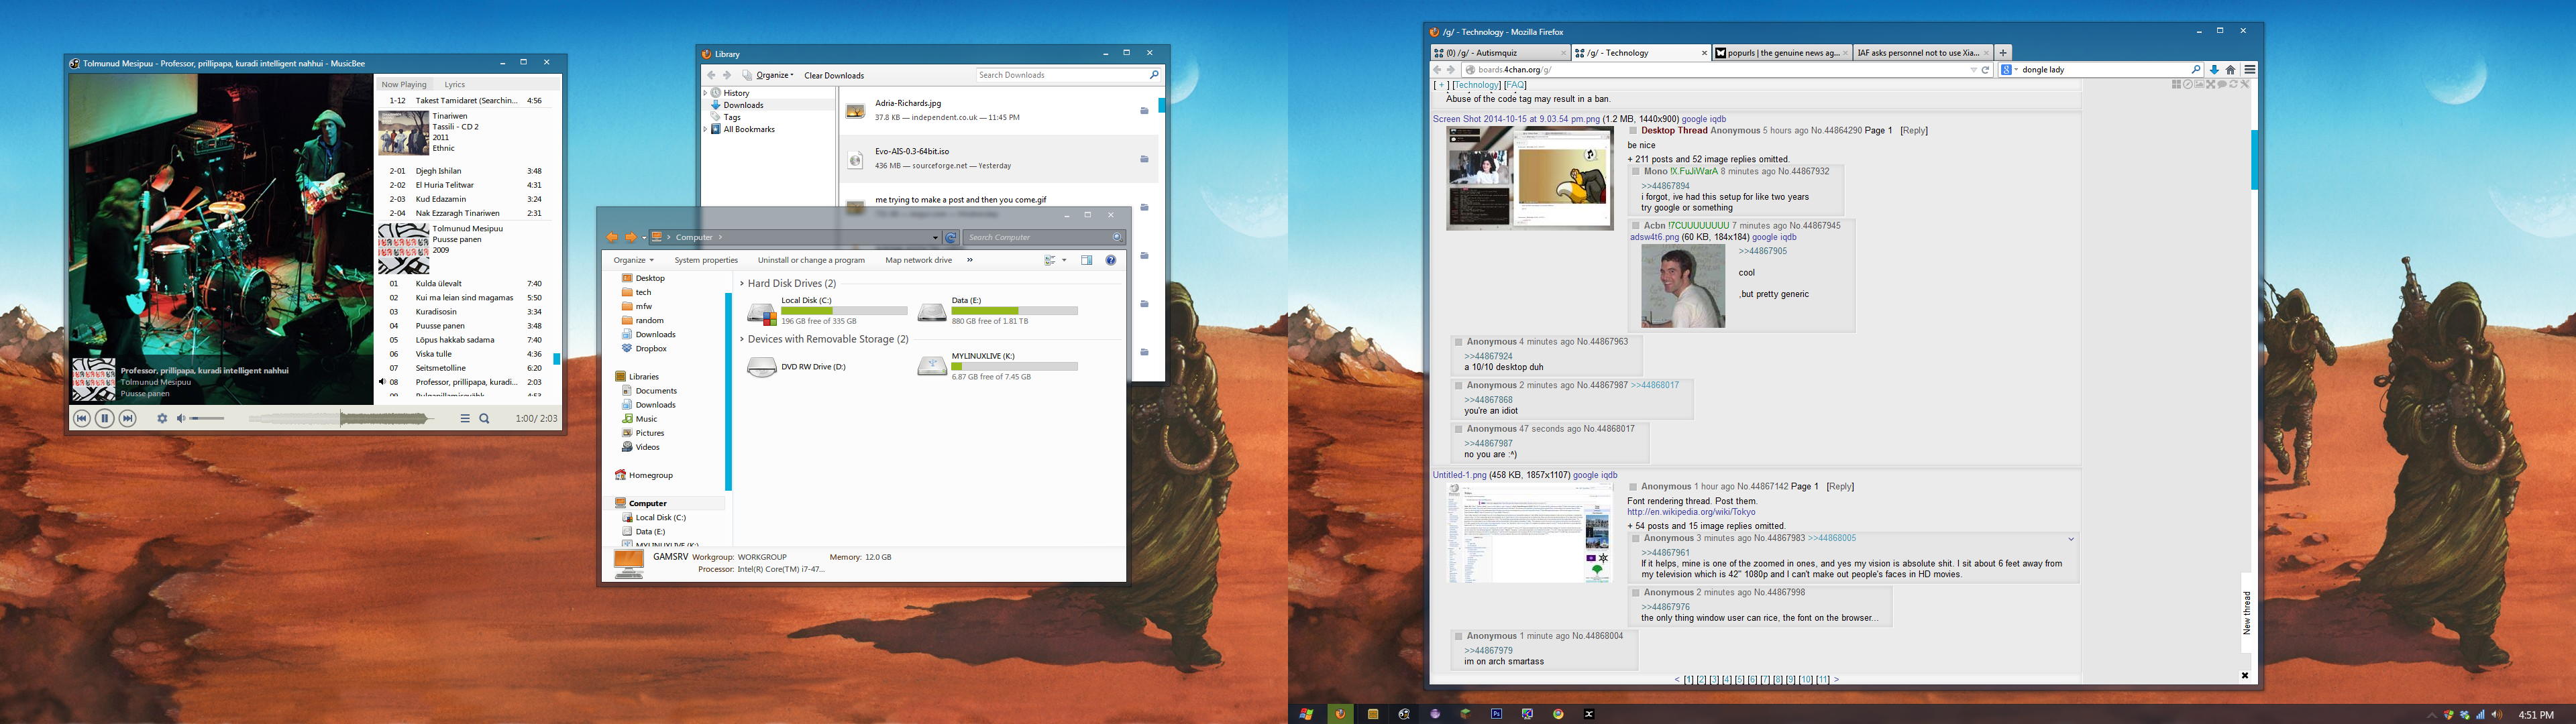Switch to the Lyrics tab

coord(455,85)
